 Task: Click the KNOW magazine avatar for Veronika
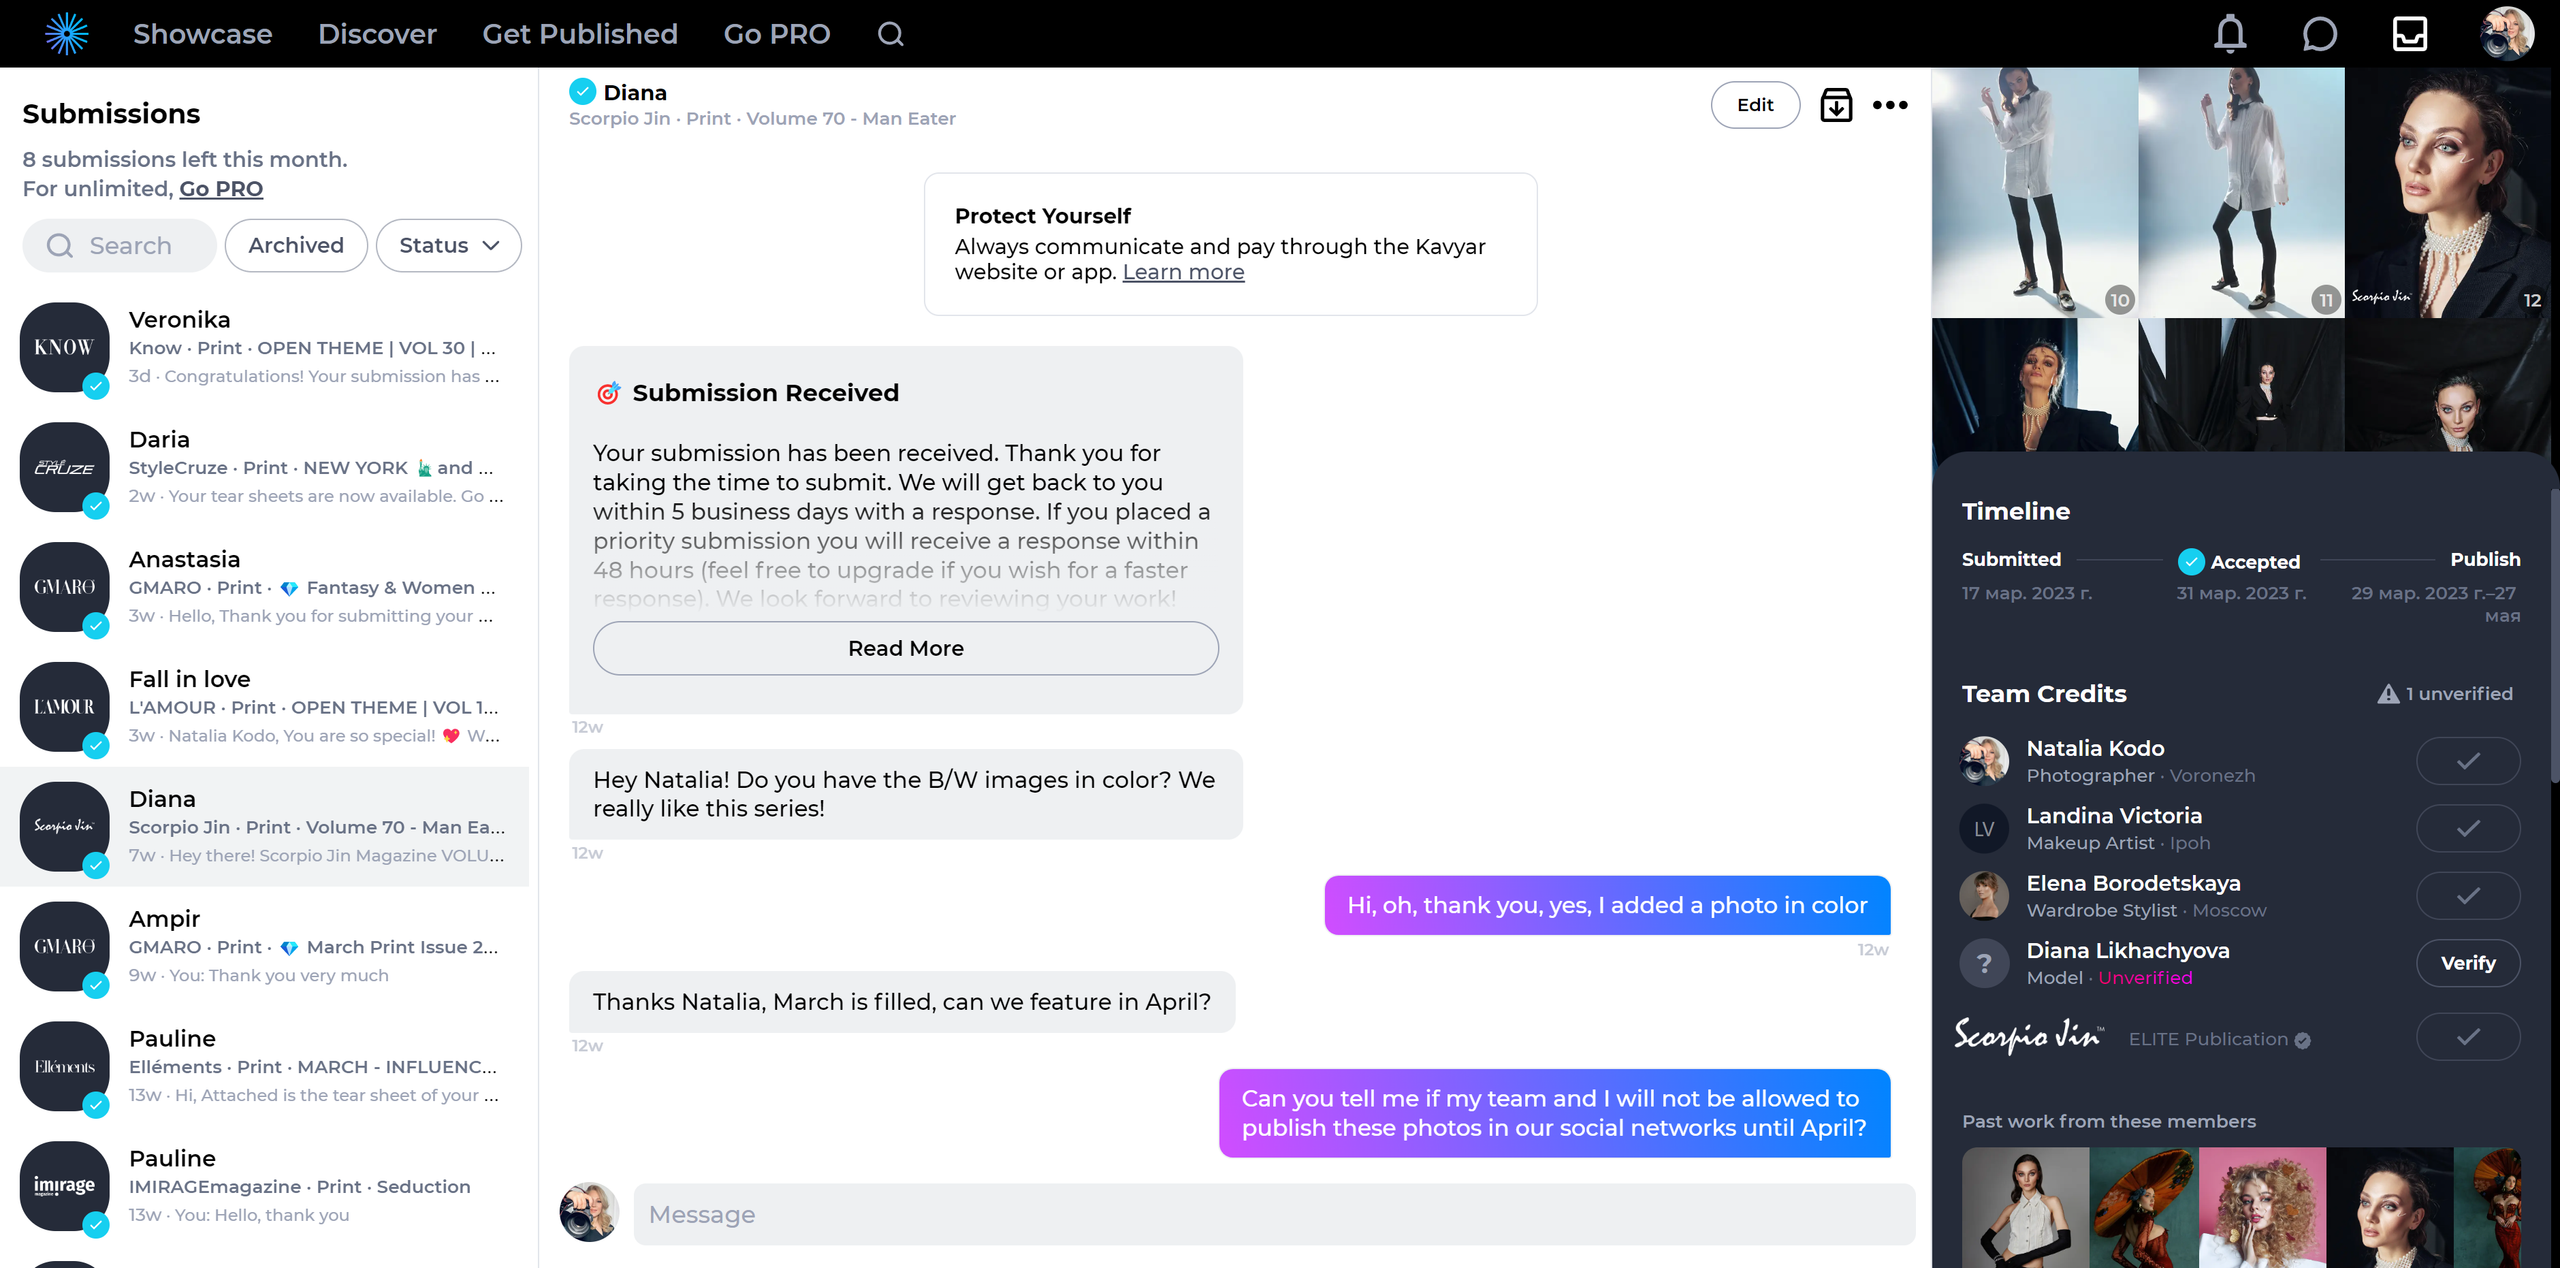pos(65,347)
